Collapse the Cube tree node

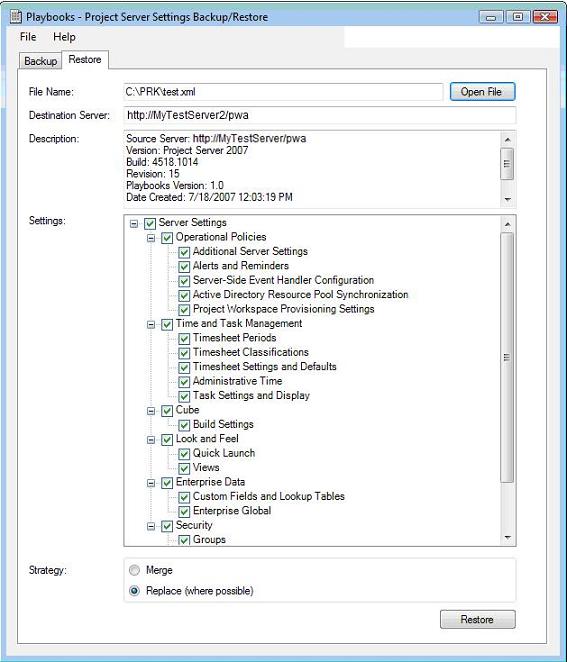[151, 411]
